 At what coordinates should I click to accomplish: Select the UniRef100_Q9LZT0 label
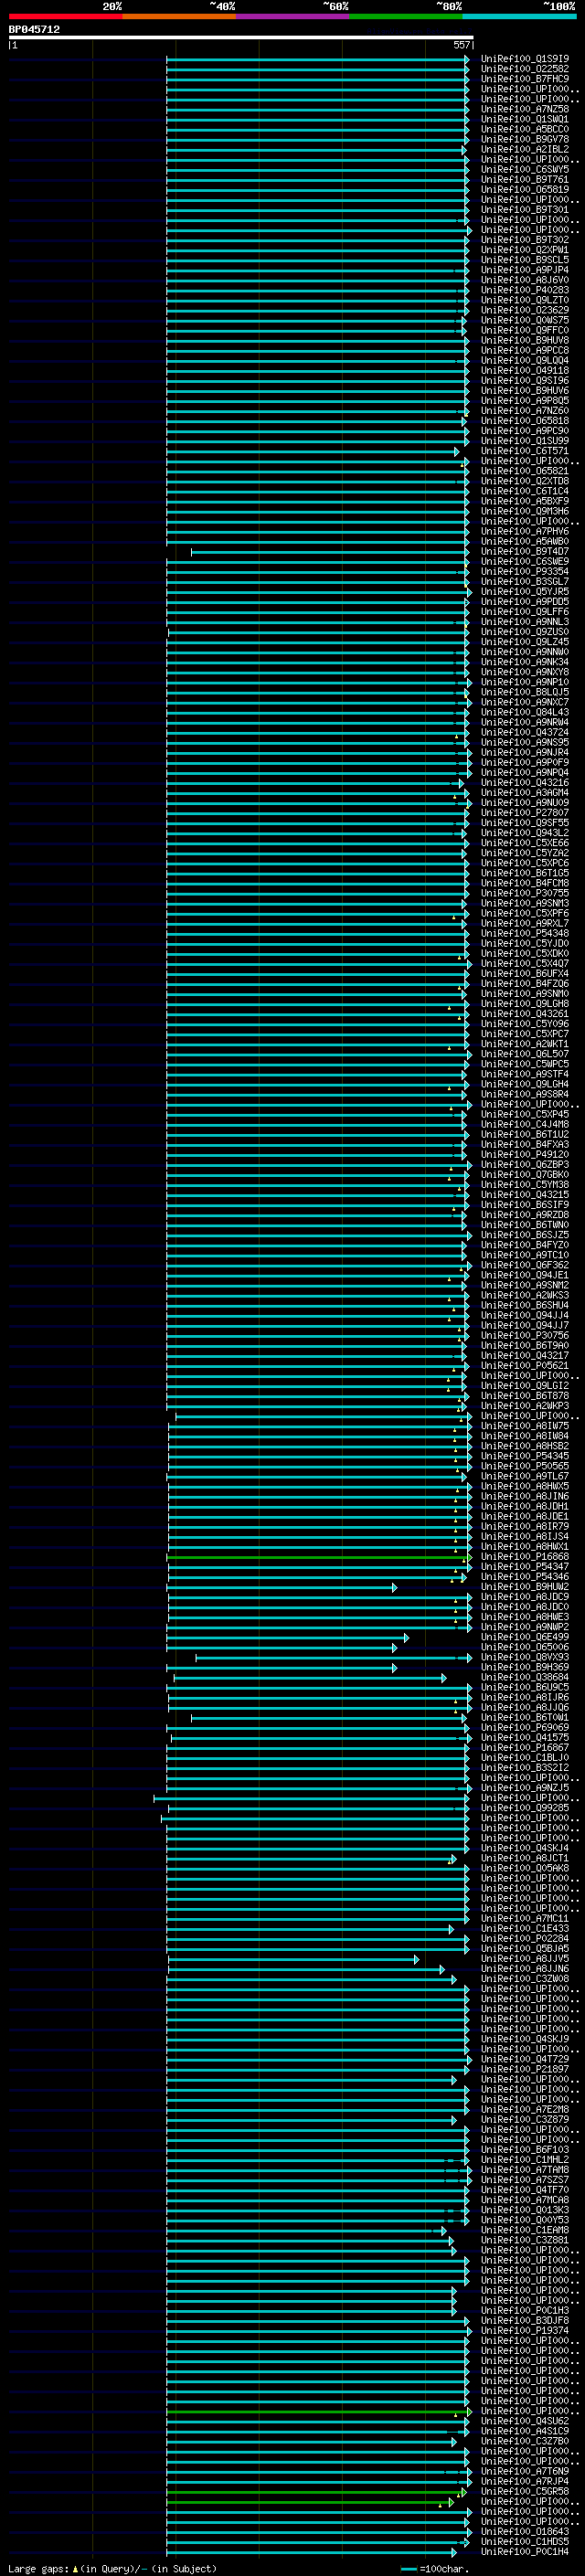[525, 300]
